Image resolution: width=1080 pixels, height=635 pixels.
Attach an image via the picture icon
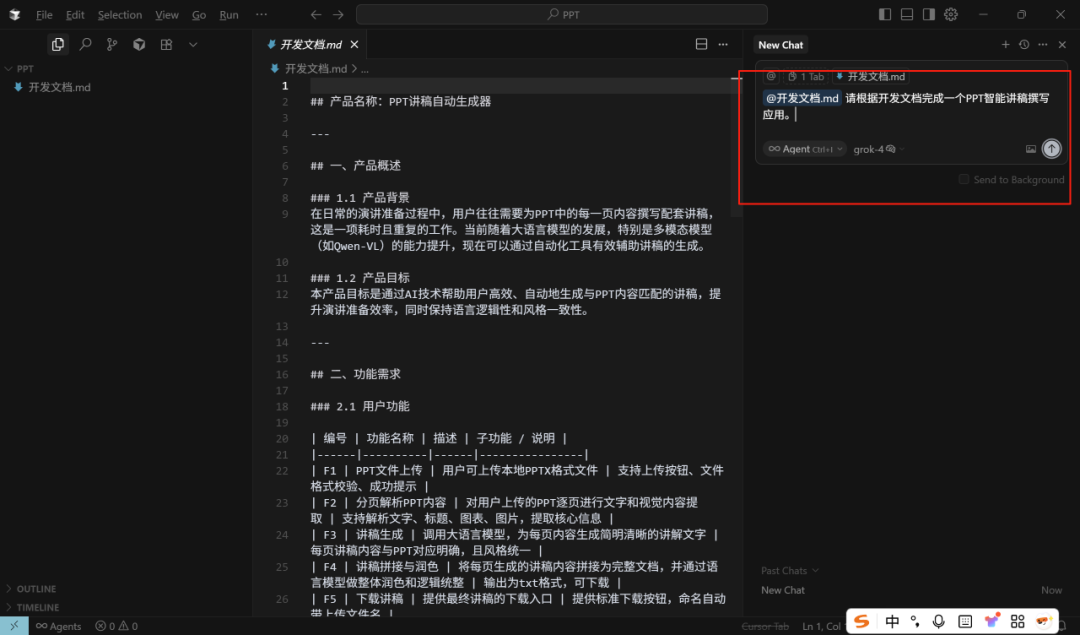pyautogui.click(x=1030, y=149)
